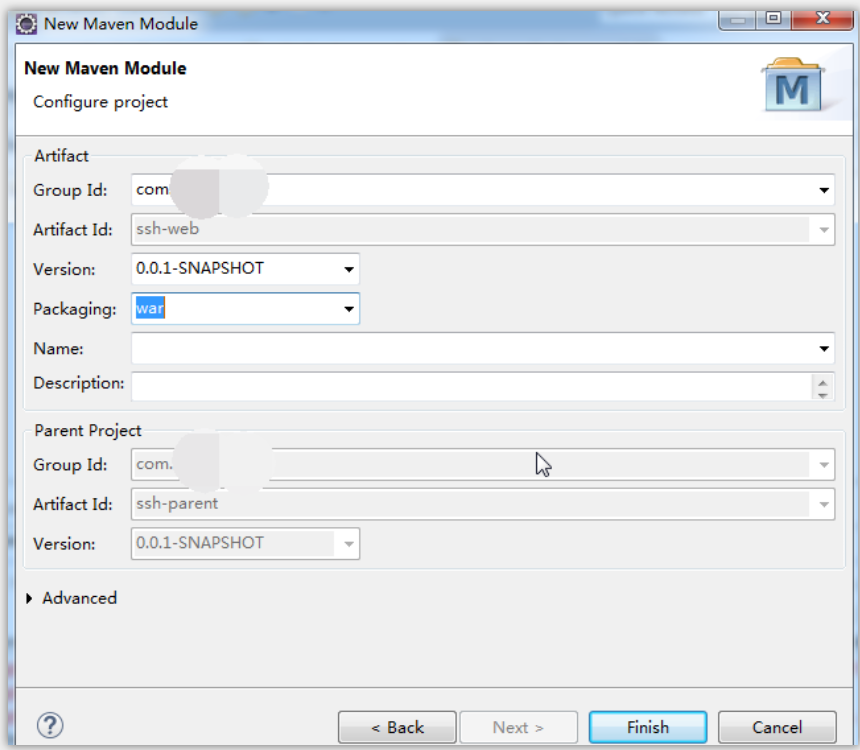Click the Parent Project group label

click(x=88, y=431)
